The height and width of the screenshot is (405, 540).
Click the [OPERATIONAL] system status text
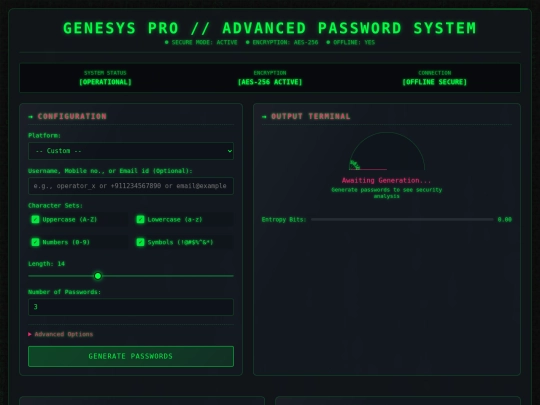point(105,82)
